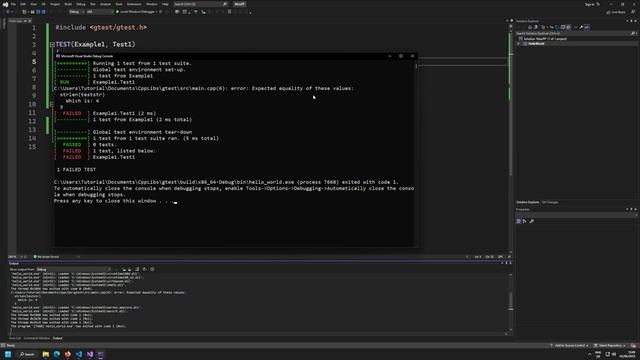The image size is (640, 360).
Task: Close the main.cpp editor tab
Action: click(30, 21)
